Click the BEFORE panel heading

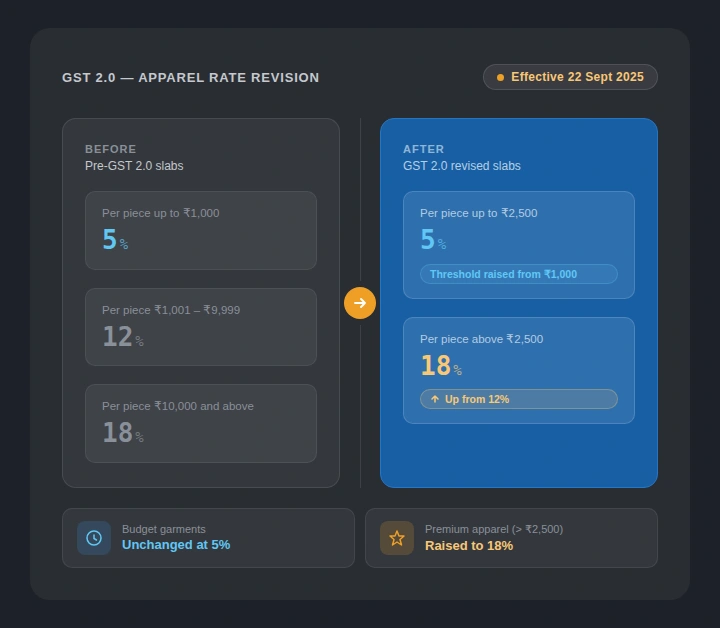tap(111, 149)
